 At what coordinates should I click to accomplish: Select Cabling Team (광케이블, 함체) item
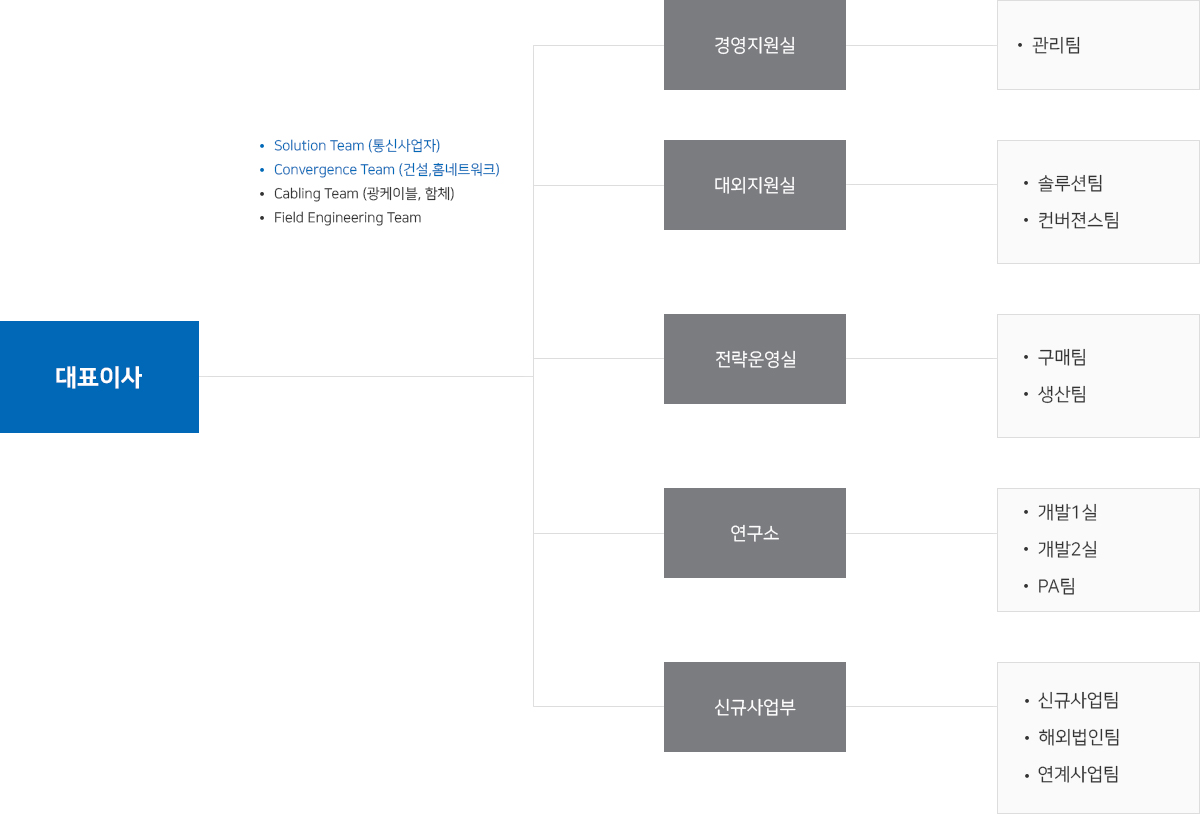pos(364,194)
